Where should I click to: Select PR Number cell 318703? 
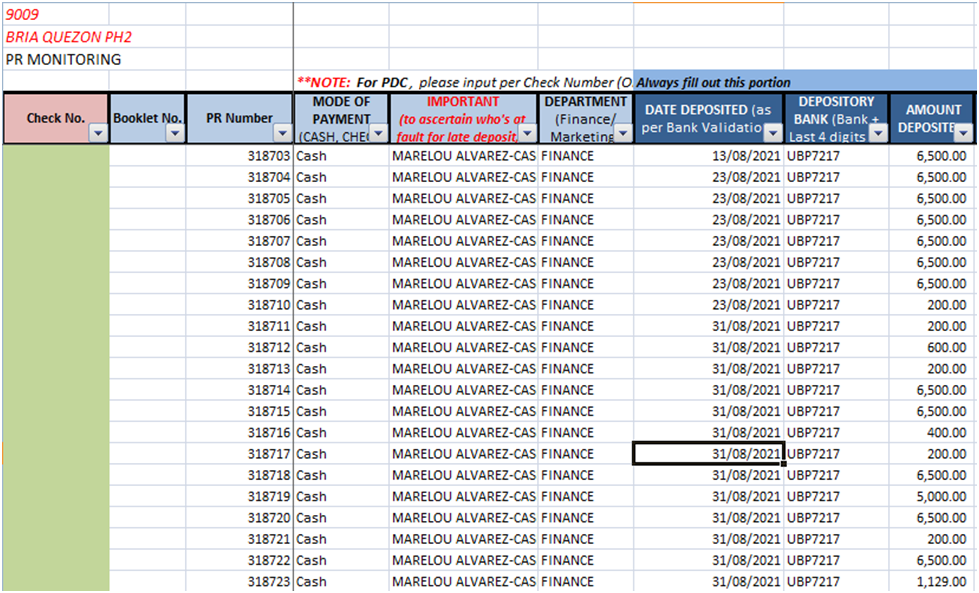pyautogui.click(x=240, y=156)
